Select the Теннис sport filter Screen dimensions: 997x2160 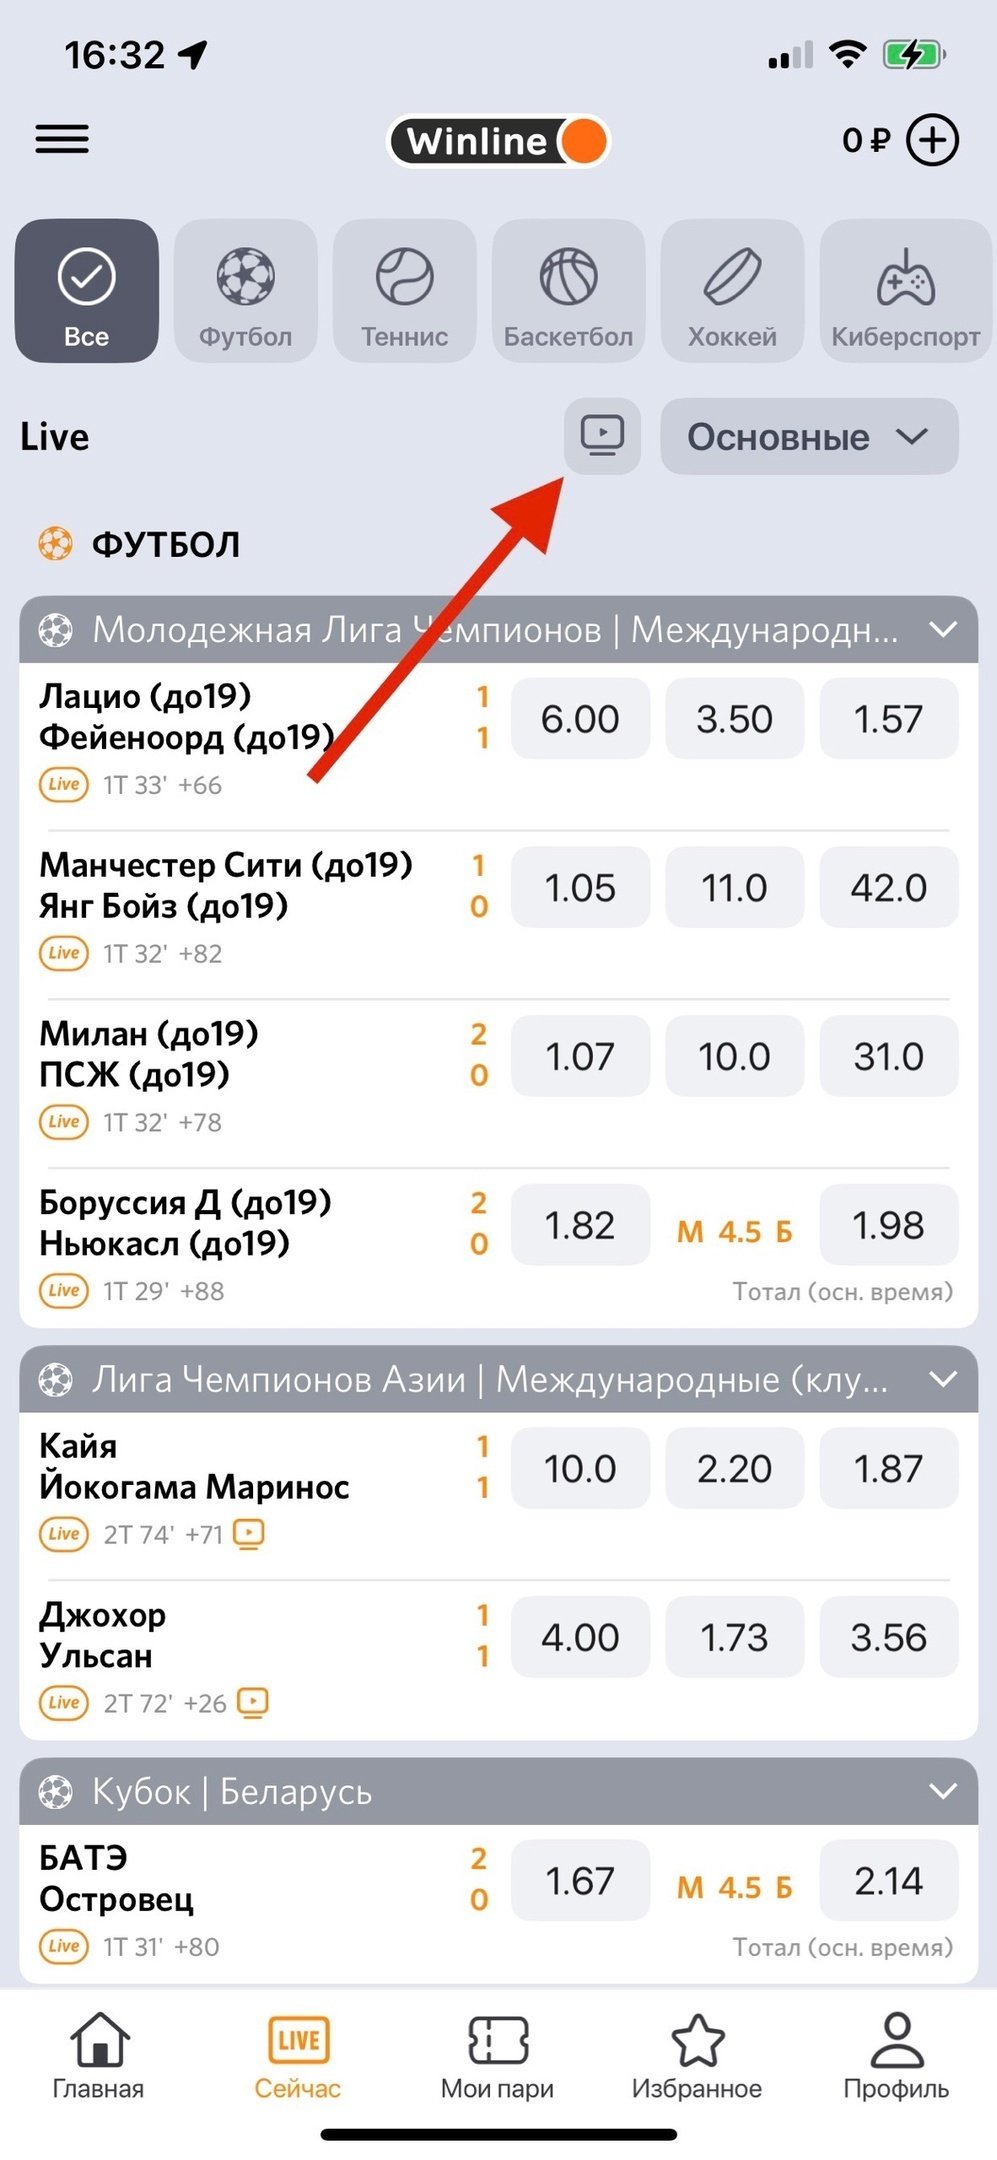tap(404, 291)
